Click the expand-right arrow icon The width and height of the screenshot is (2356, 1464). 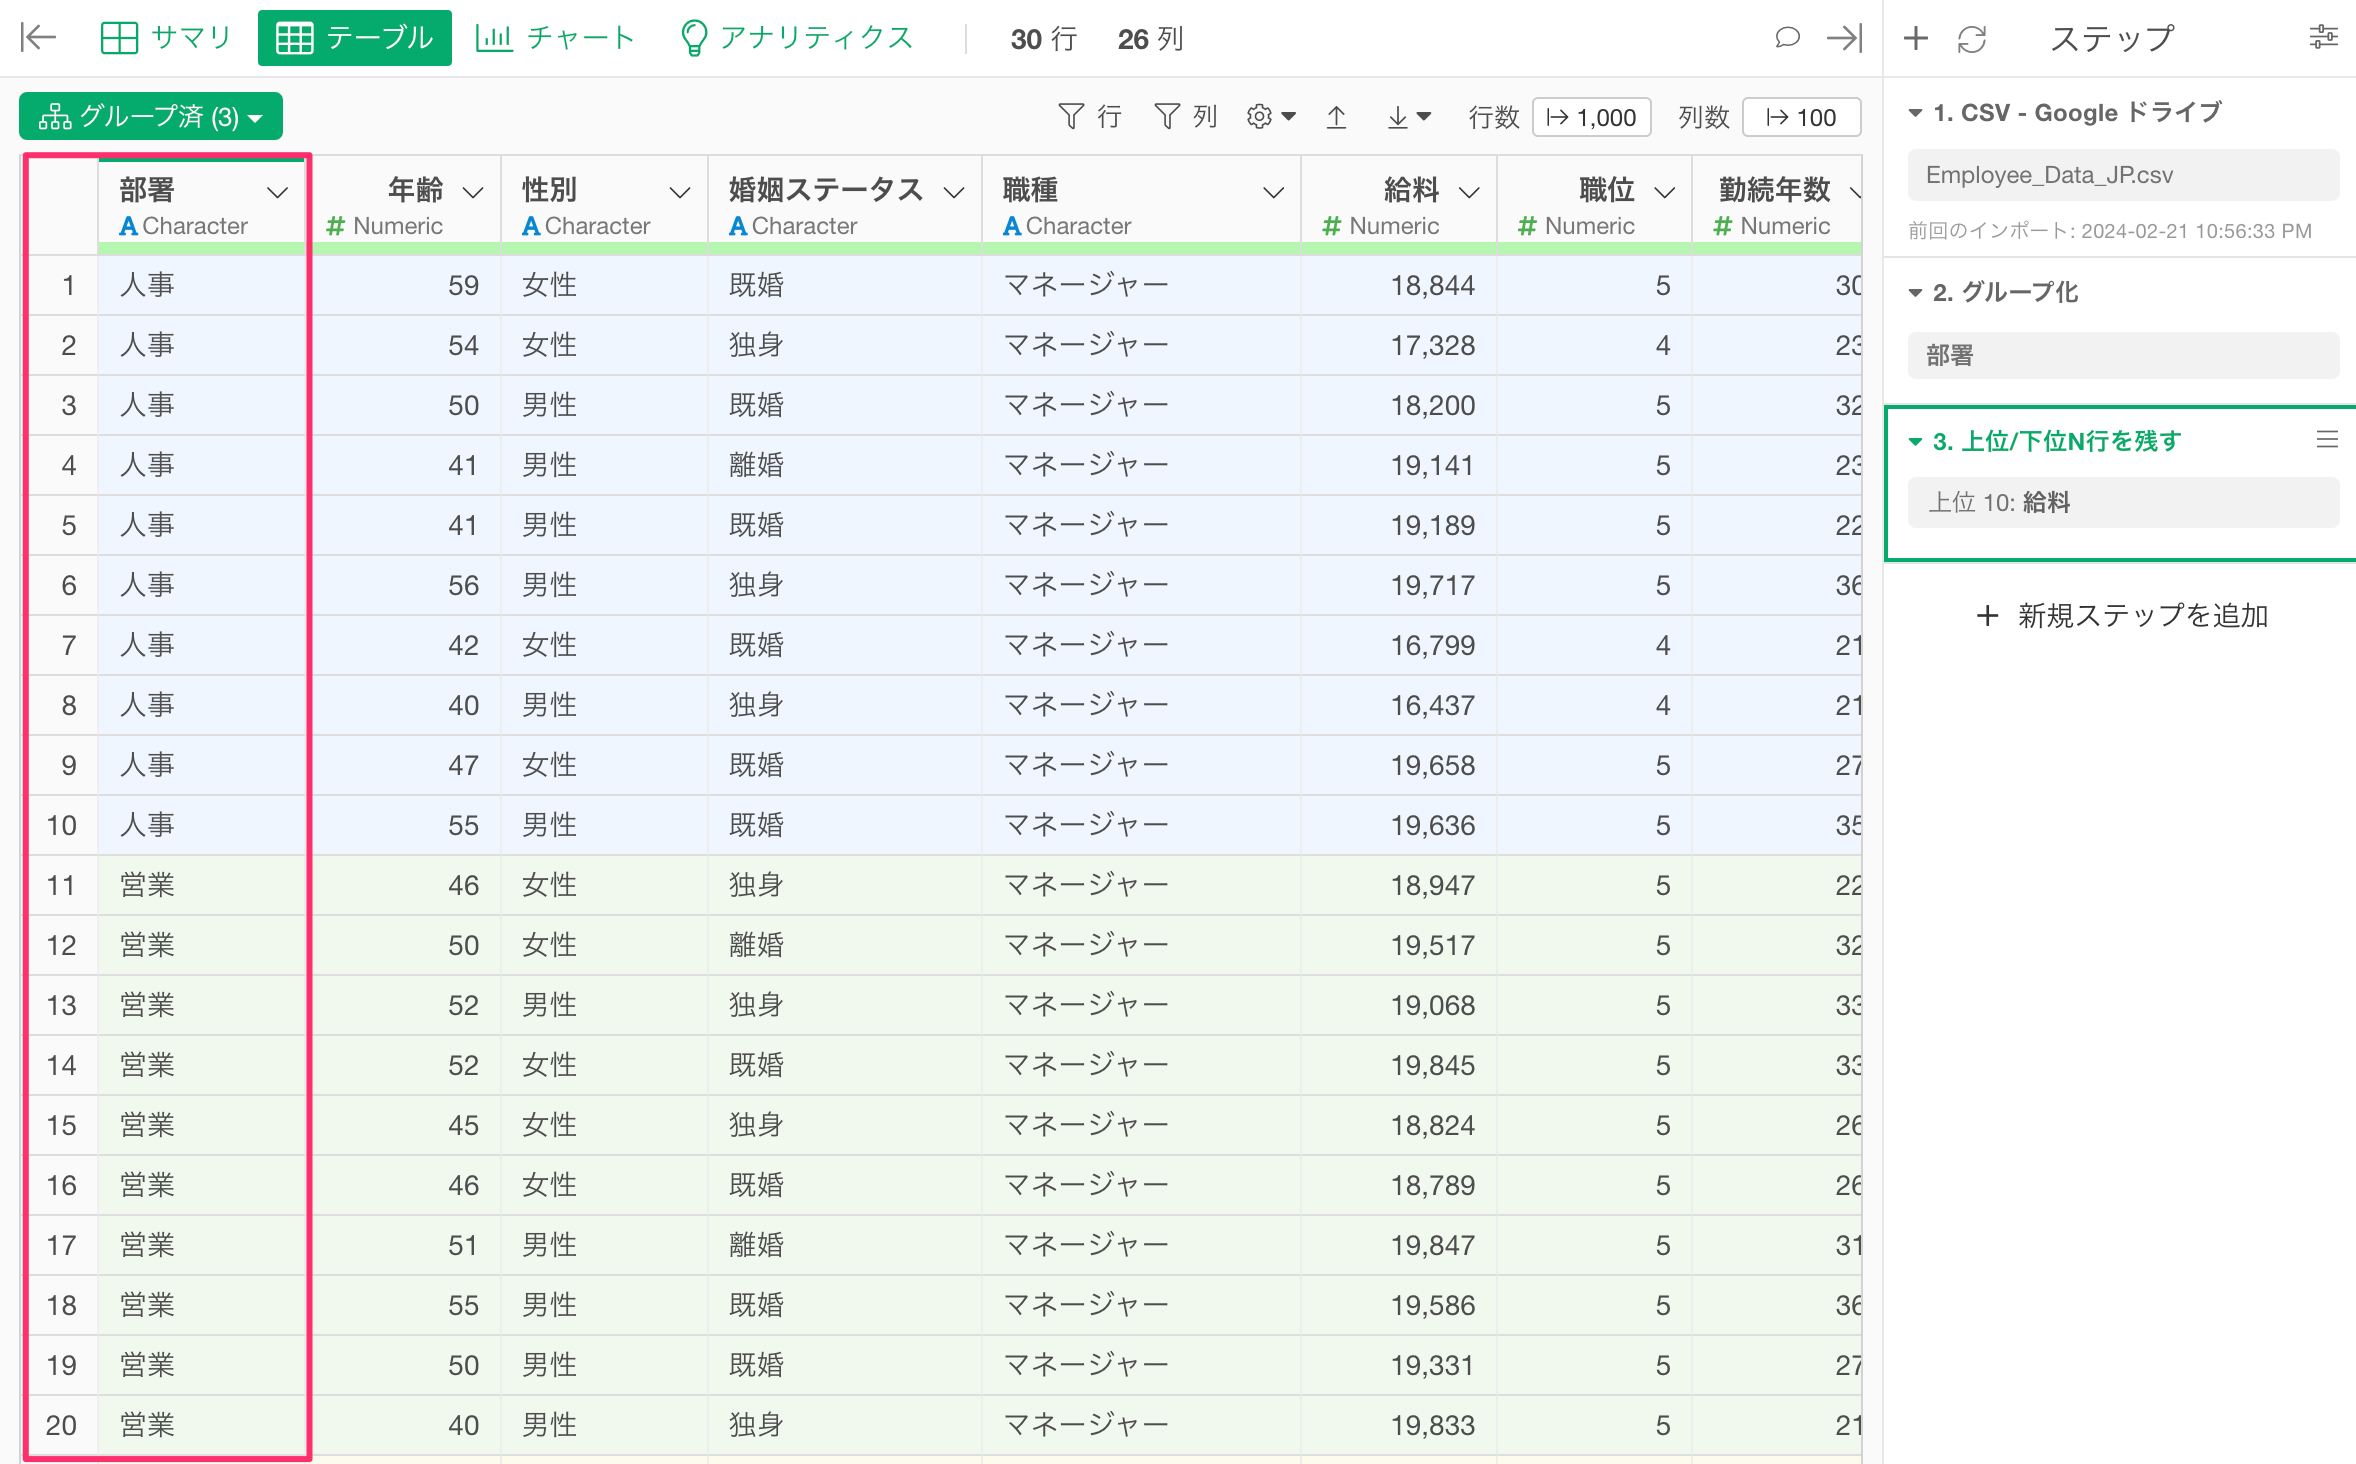point(1844,38)
